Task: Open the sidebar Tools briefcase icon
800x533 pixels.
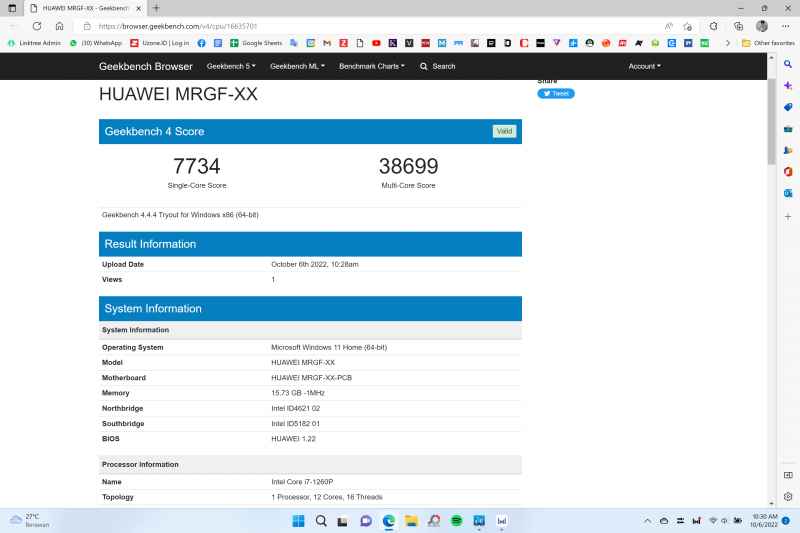Action: pos(788,129)
